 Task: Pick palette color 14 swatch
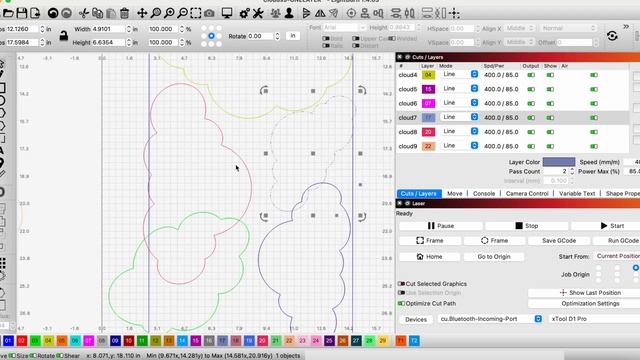(182, 340)
